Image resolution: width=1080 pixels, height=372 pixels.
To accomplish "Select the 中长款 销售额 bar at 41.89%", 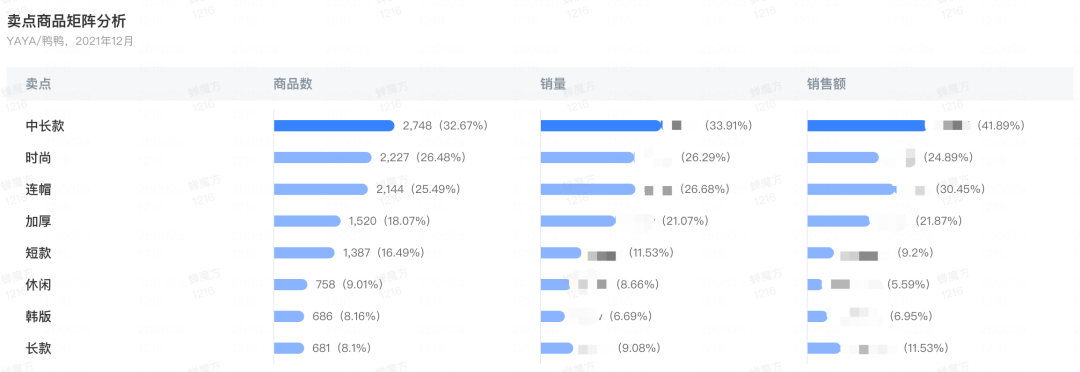I will pos(866,125).
